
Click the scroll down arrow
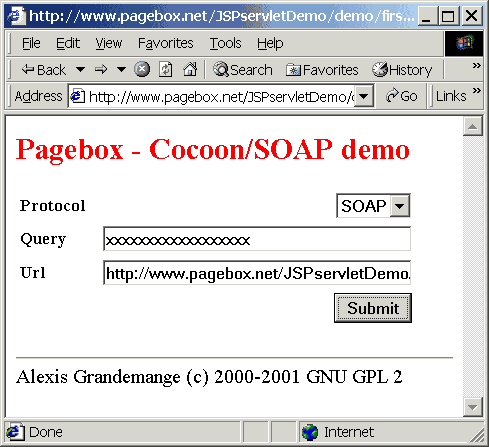[473, 407]
